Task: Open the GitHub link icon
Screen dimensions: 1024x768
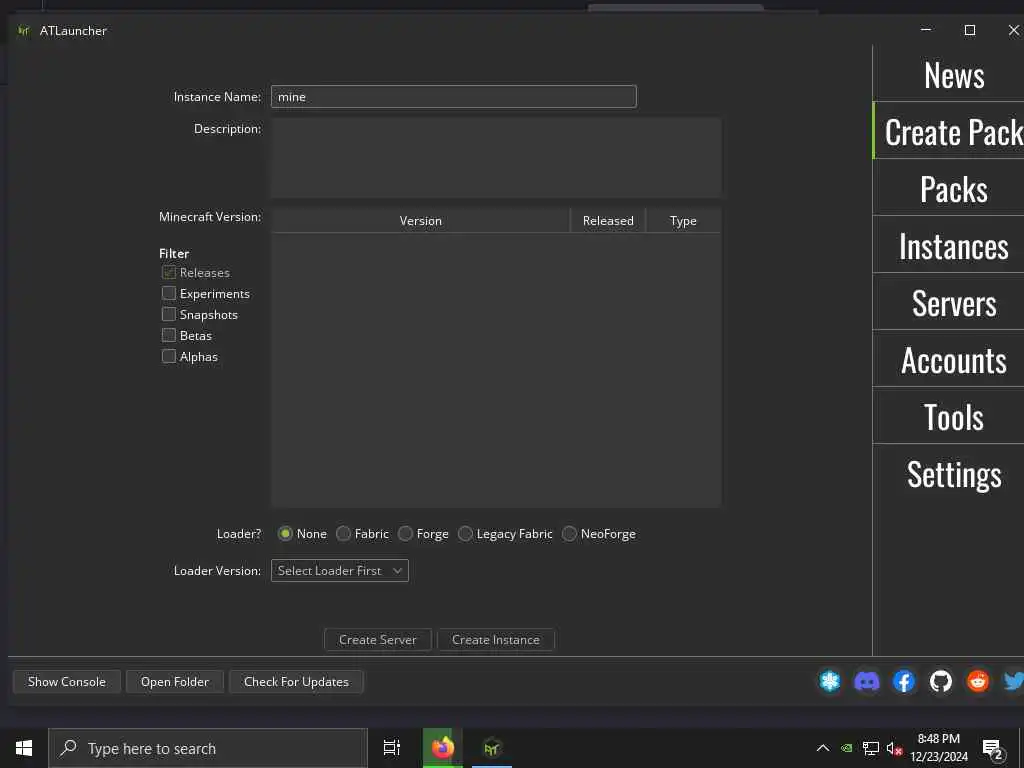Action: (x=941, y=681)
